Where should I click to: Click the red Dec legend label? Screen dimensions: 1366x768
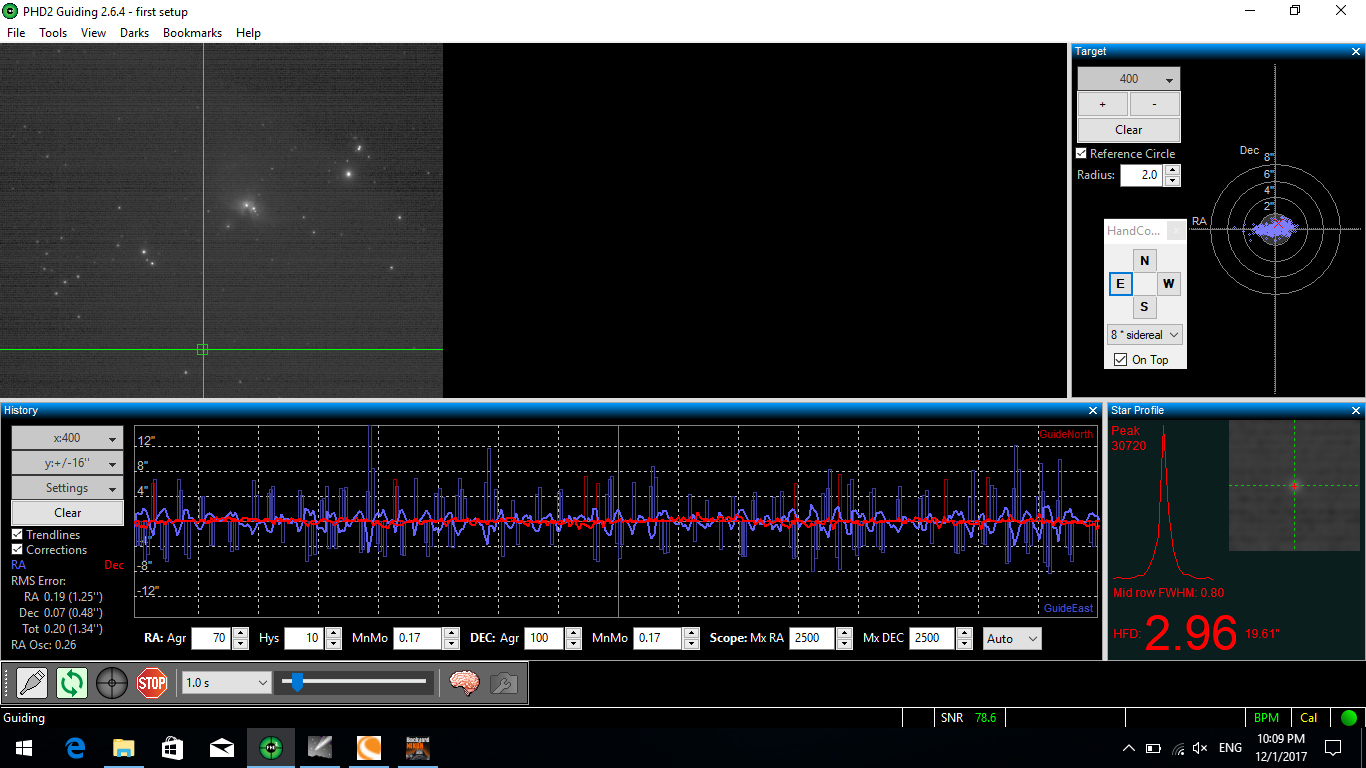(114, 565)
